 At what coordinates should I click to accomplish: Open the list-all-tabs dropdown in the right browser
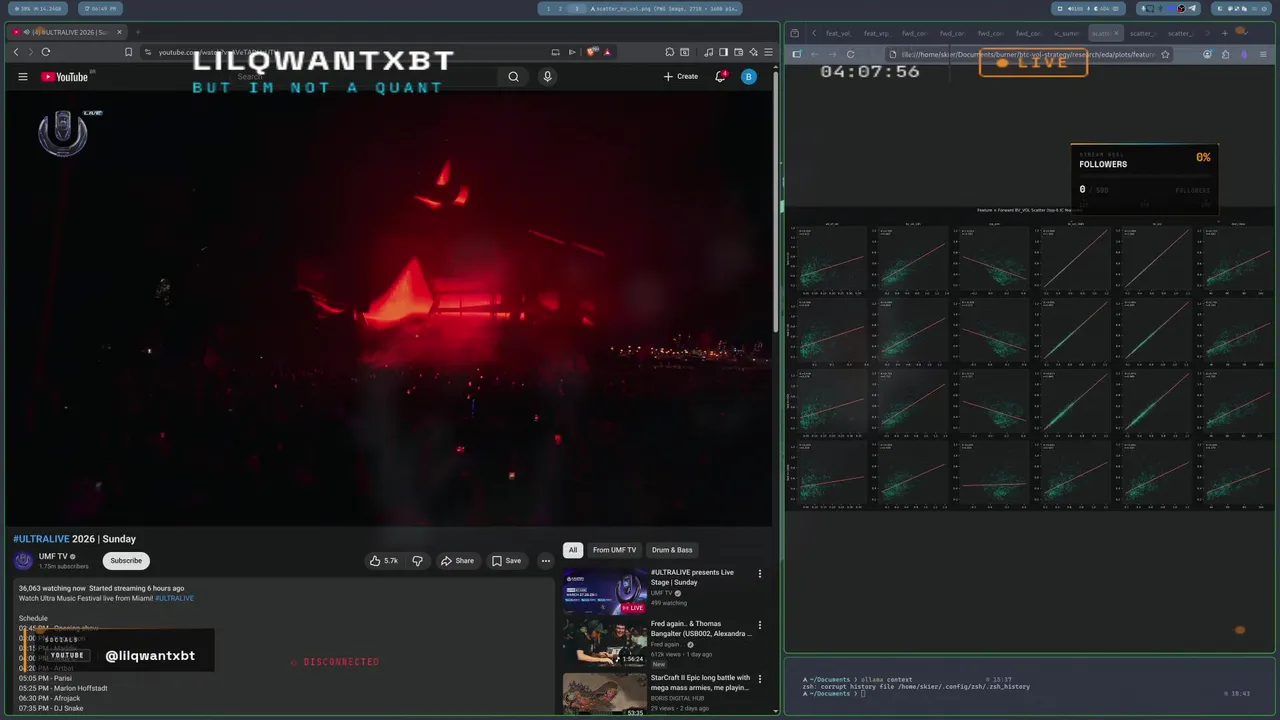click(1246, 33)
